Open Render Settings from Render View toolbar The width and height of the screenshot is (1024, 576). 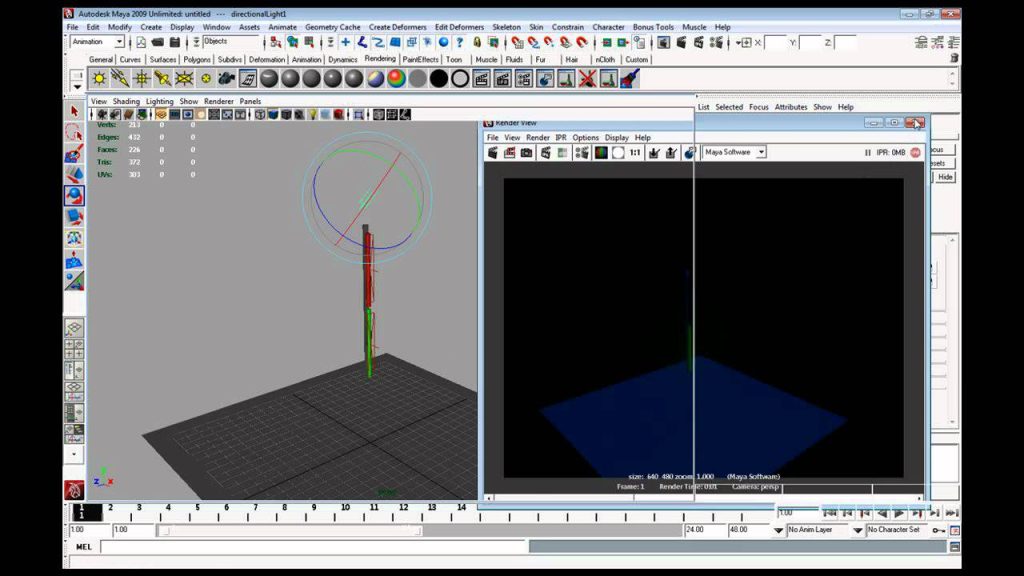pyautogui.click(x=582, y=152)
